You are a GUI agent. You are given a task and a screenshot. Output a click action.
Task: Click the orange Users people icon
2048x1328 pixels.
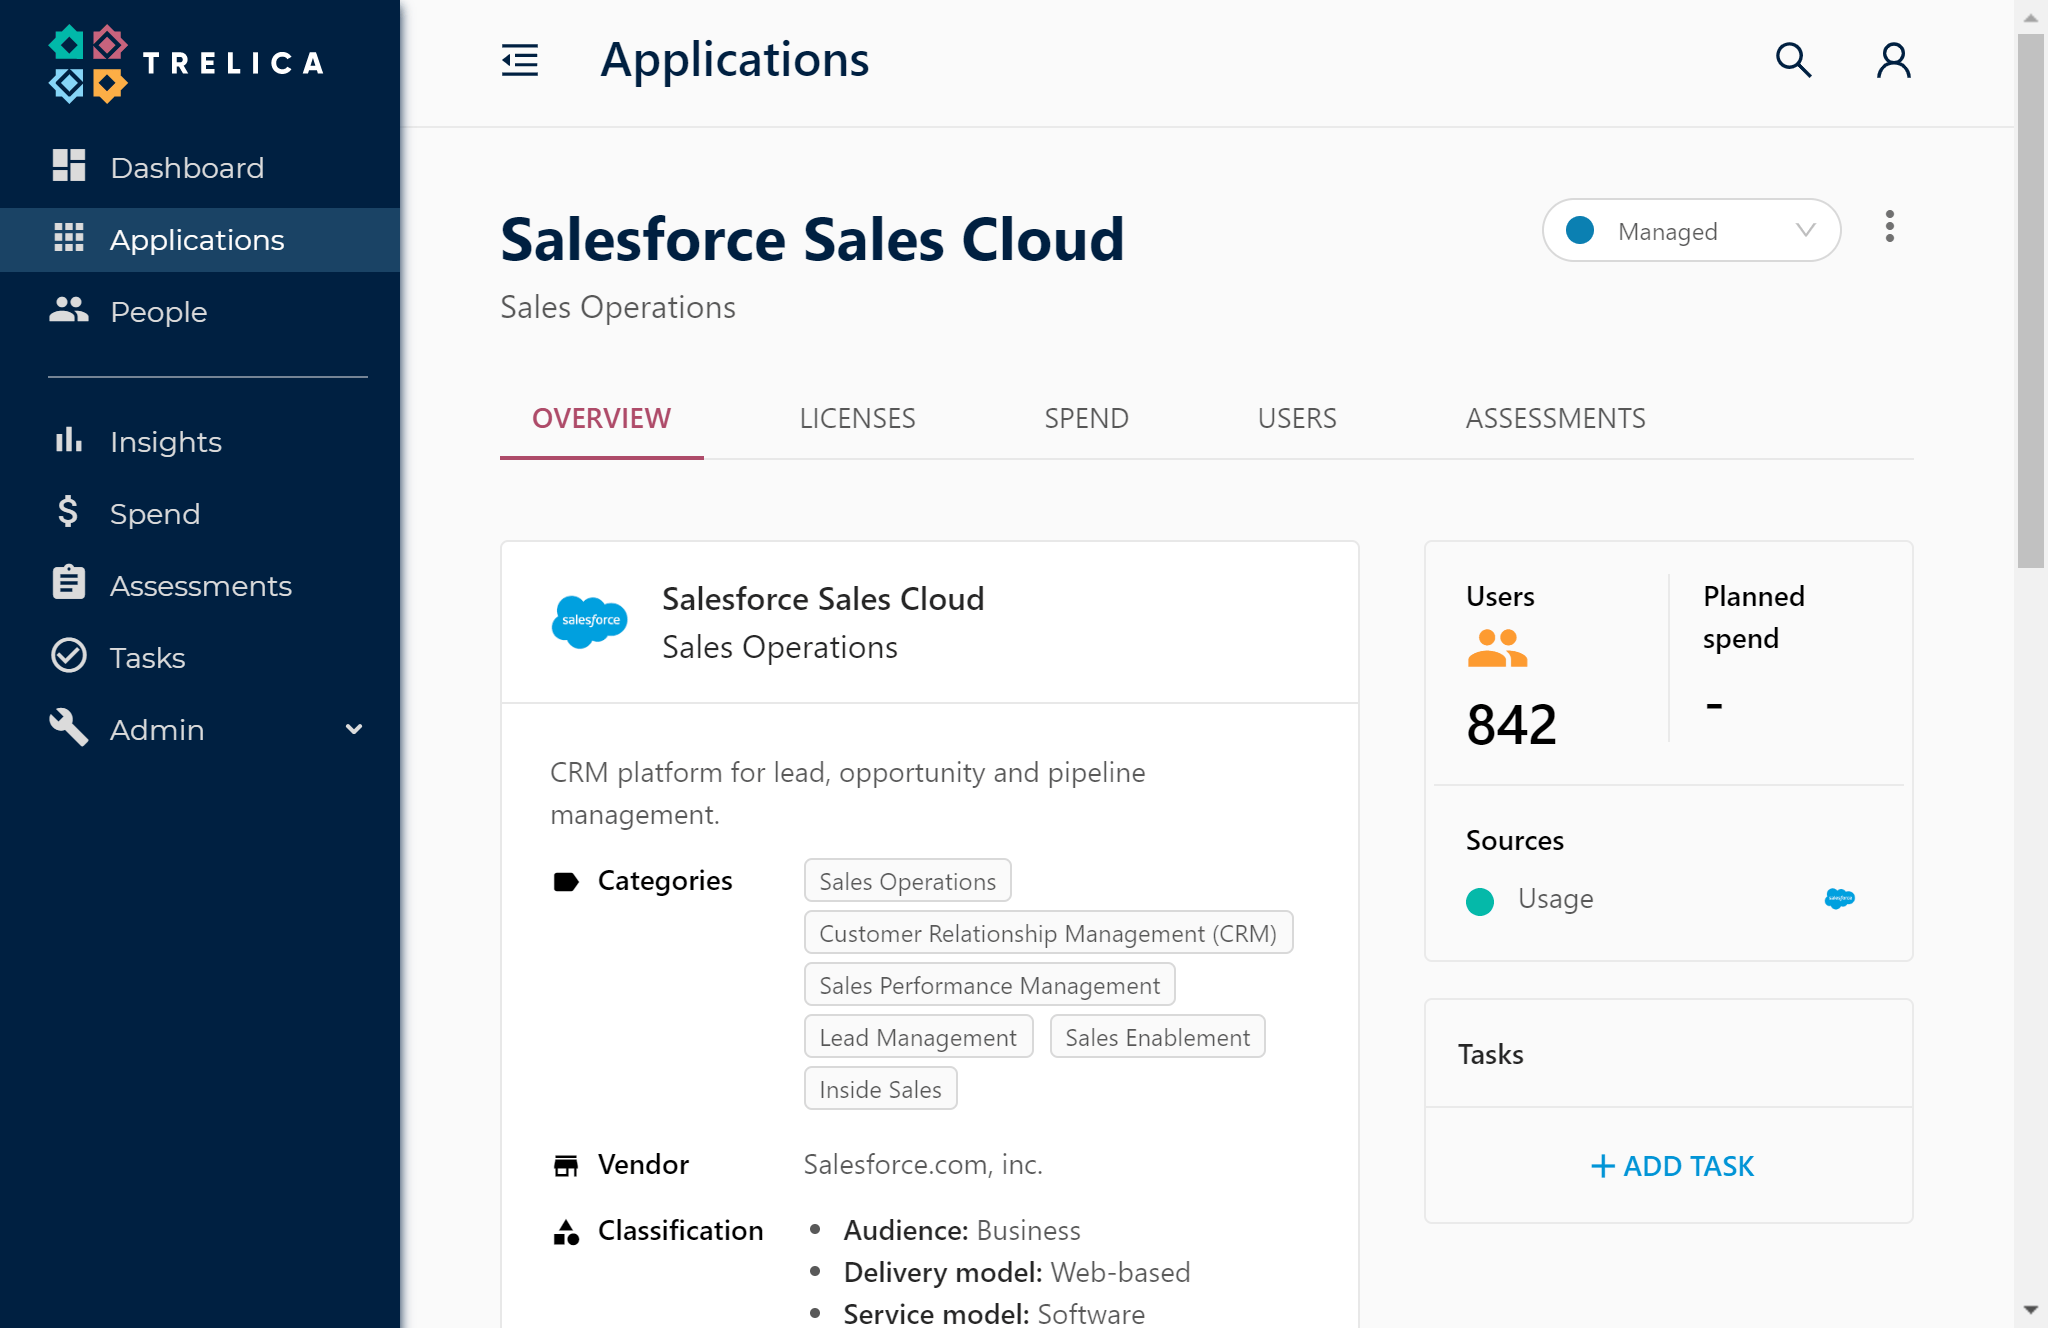click(1497, 648)
